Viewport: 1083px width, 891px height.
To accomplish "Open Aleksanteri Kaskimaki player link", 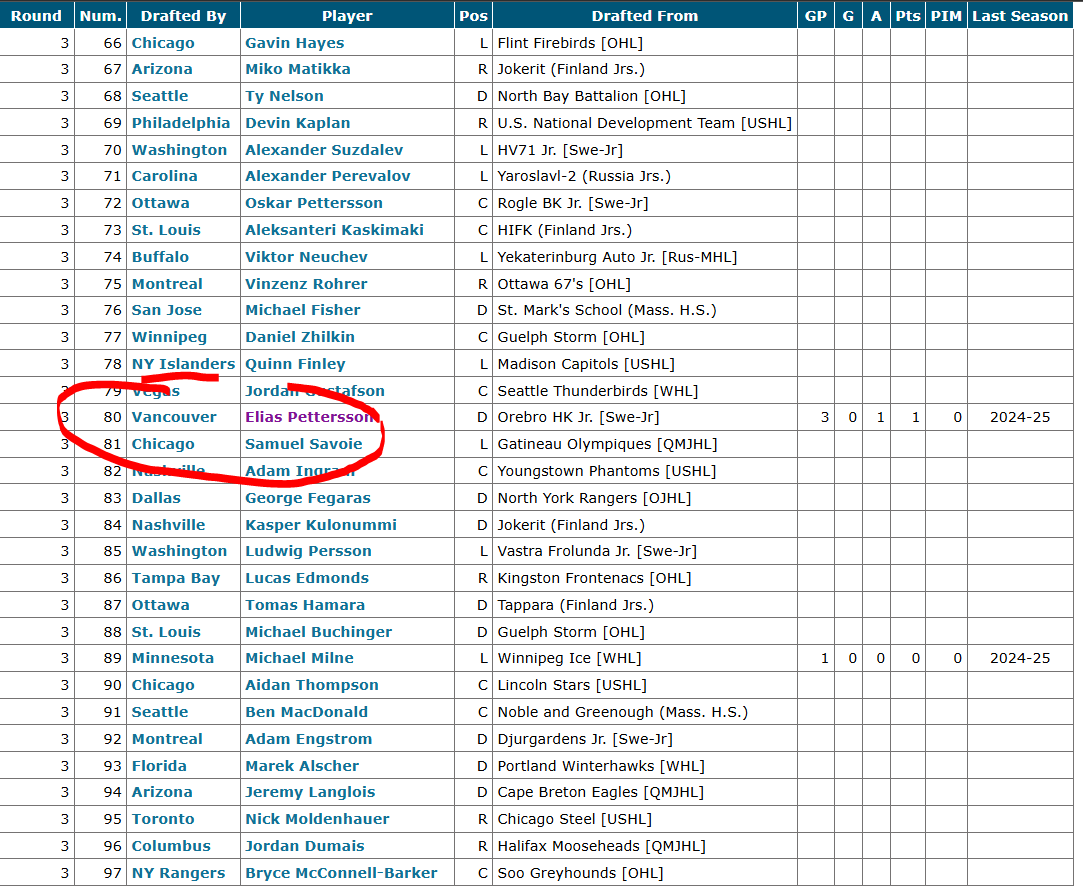I will tap(334, 230).
